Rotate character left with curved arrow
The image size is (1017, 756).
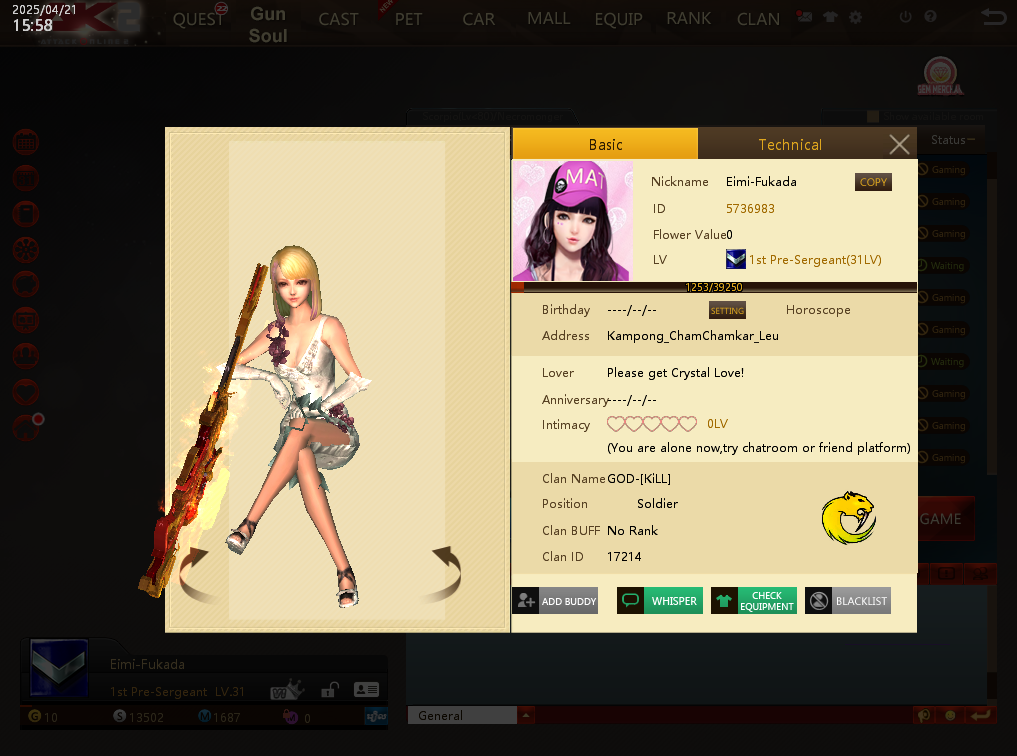(x=199, y=576)
